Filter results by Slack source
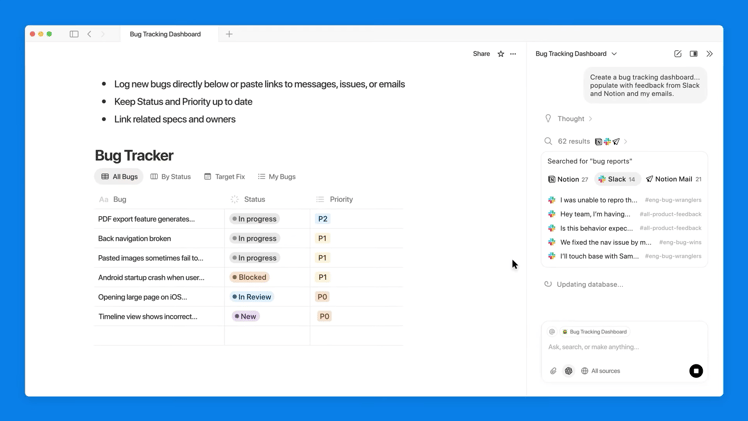The image size is (748, 421). click(x=617, y=179)
